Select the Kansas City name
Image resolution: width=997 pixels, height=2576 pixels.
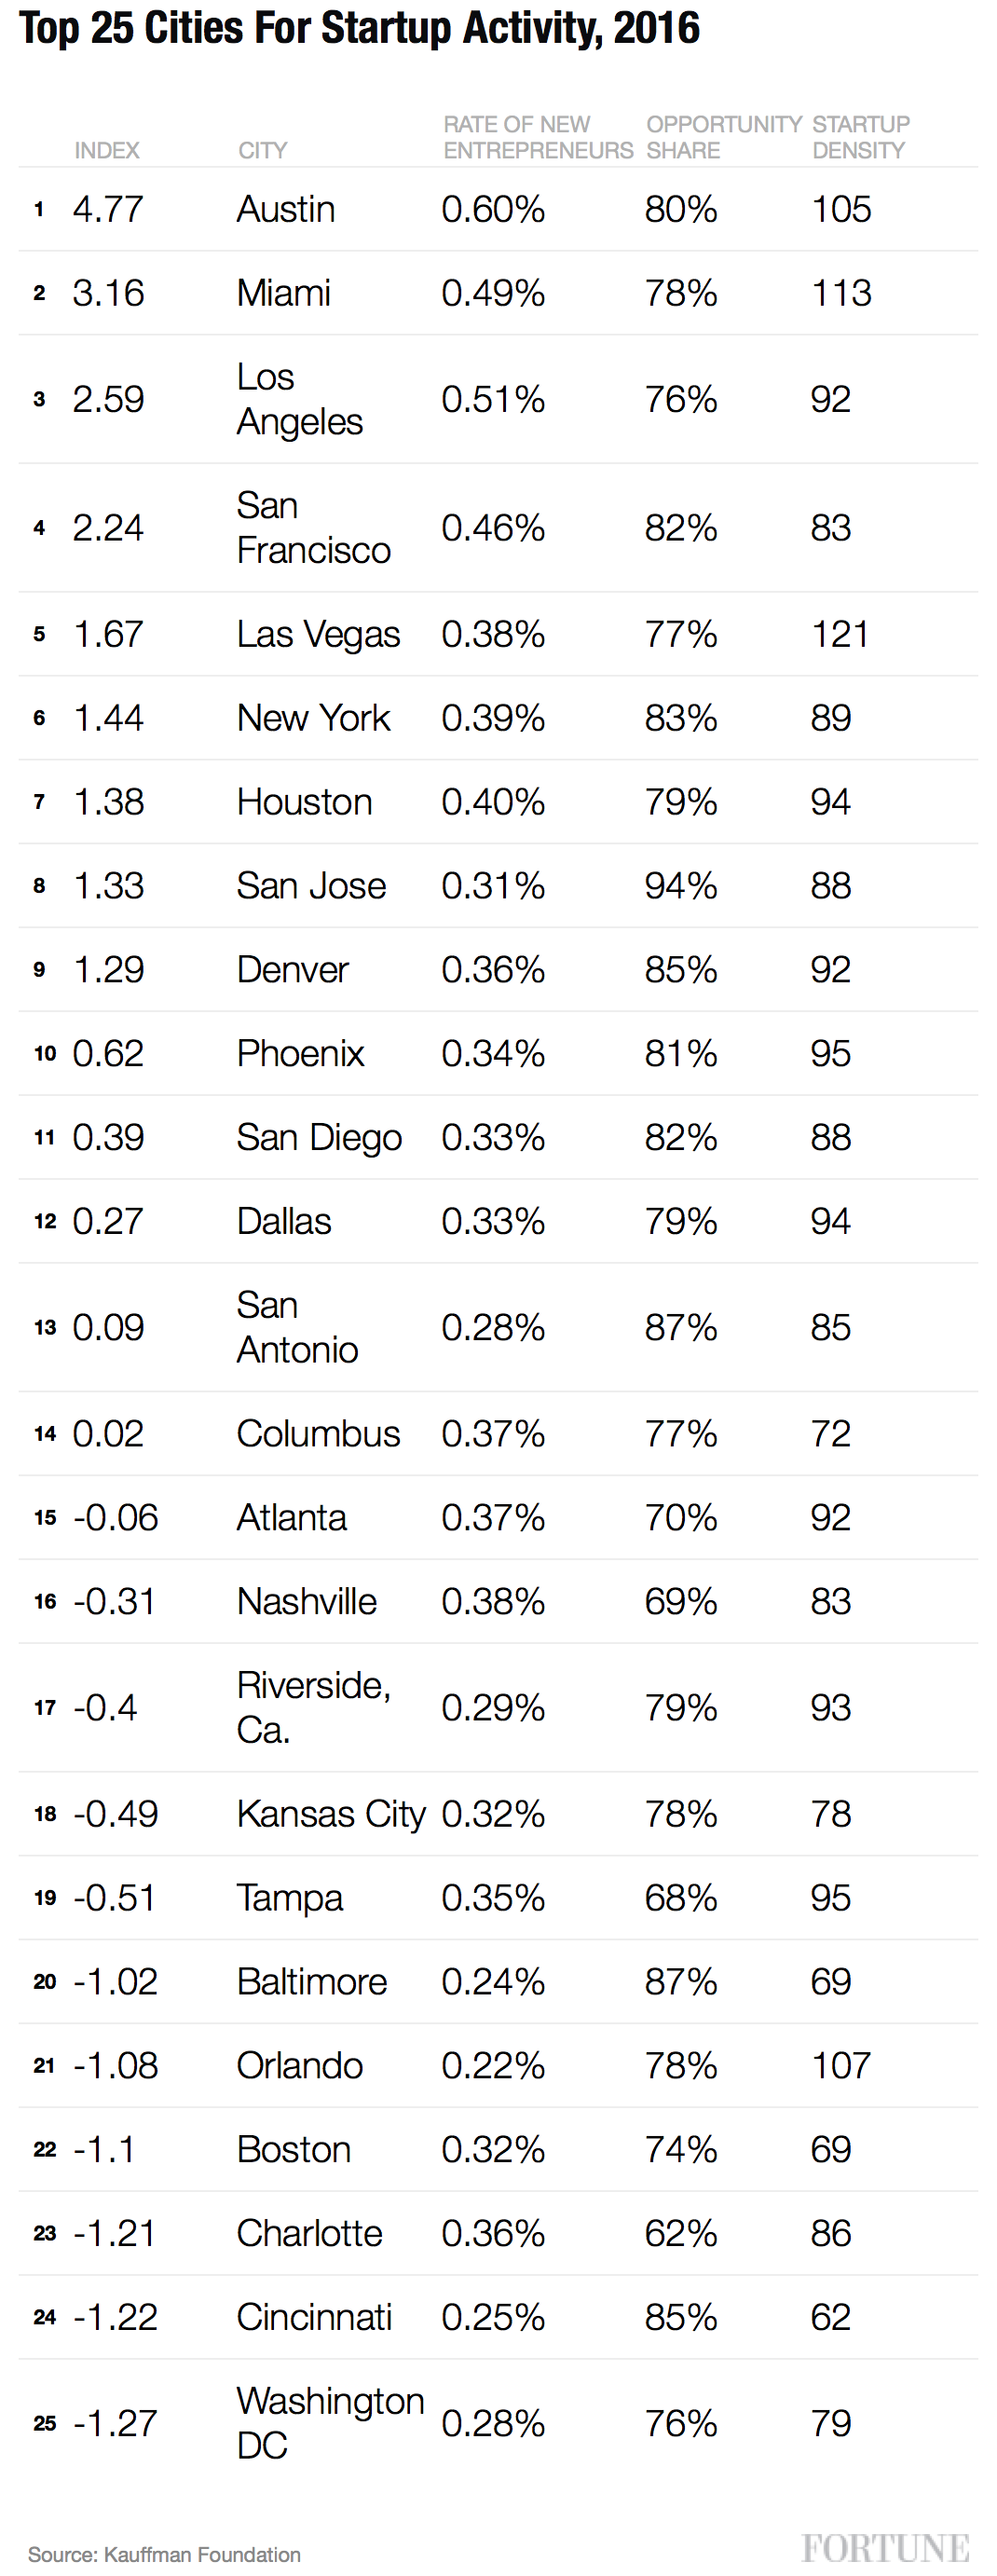coord(330,1813)
